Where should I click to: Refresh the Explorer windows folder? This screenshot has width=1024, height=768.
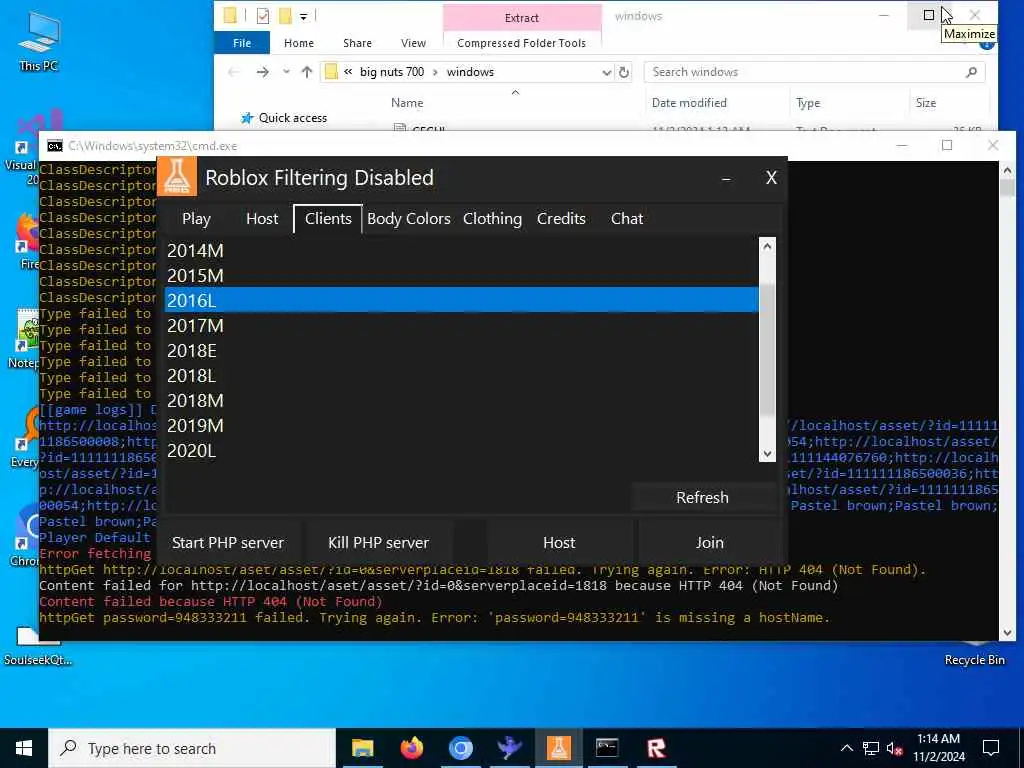click(624, 72)
